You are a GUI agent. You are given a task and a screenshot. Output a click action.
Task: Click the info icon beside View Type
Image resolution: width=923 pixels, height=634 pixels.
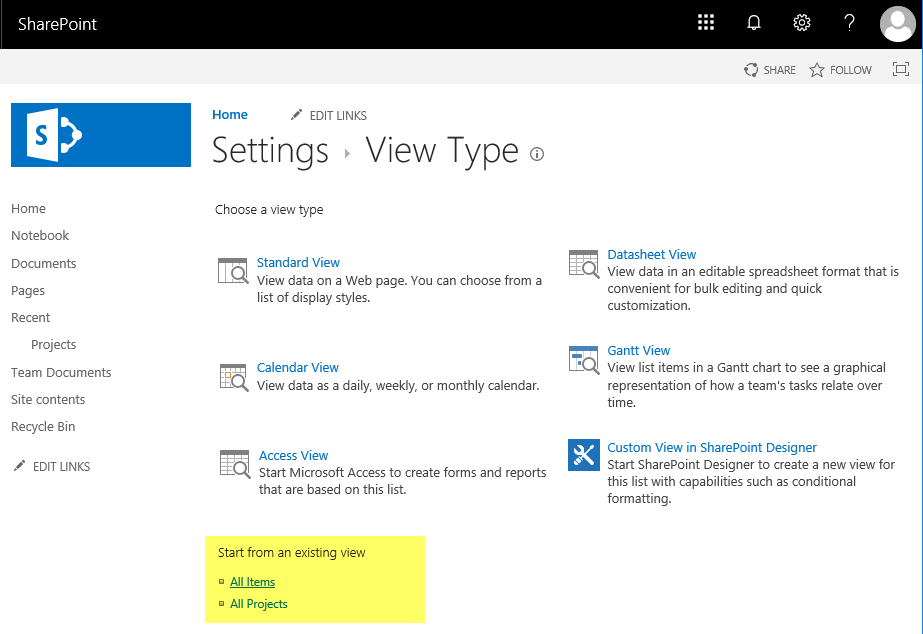pos(537,154)
